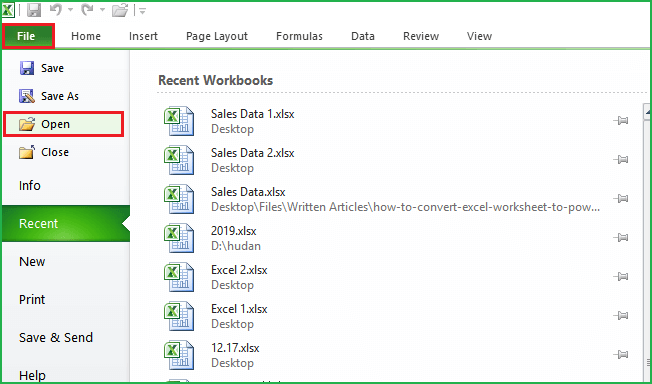652x384 pixels.
Task: Click the Save As icon in backstage menu
Action: click(x=27, y=96)
